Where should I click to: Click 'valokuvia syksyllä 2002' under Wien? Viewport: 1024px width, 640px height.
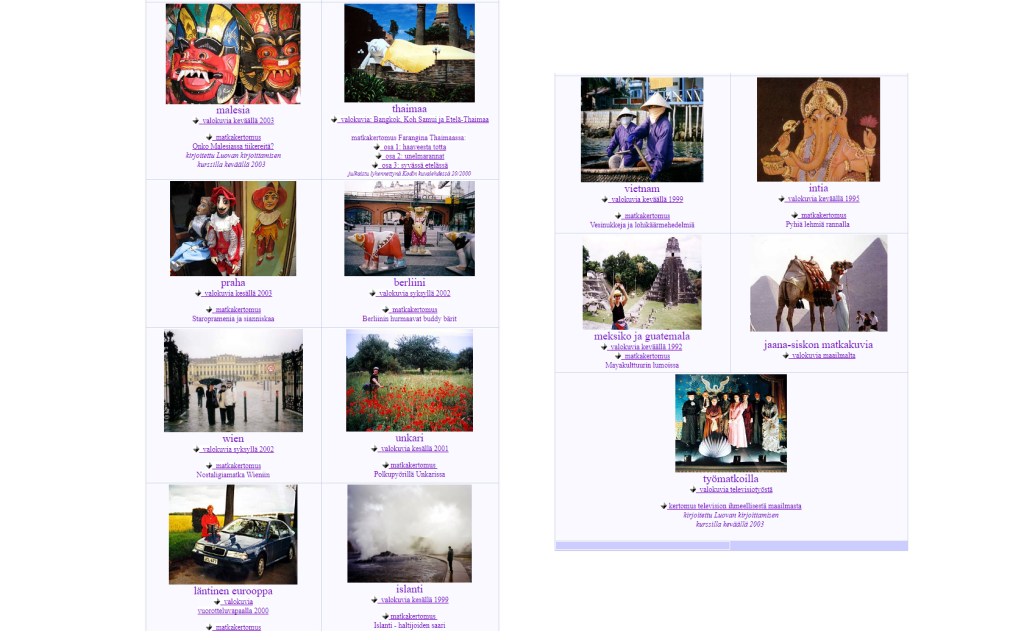(238, 450)
